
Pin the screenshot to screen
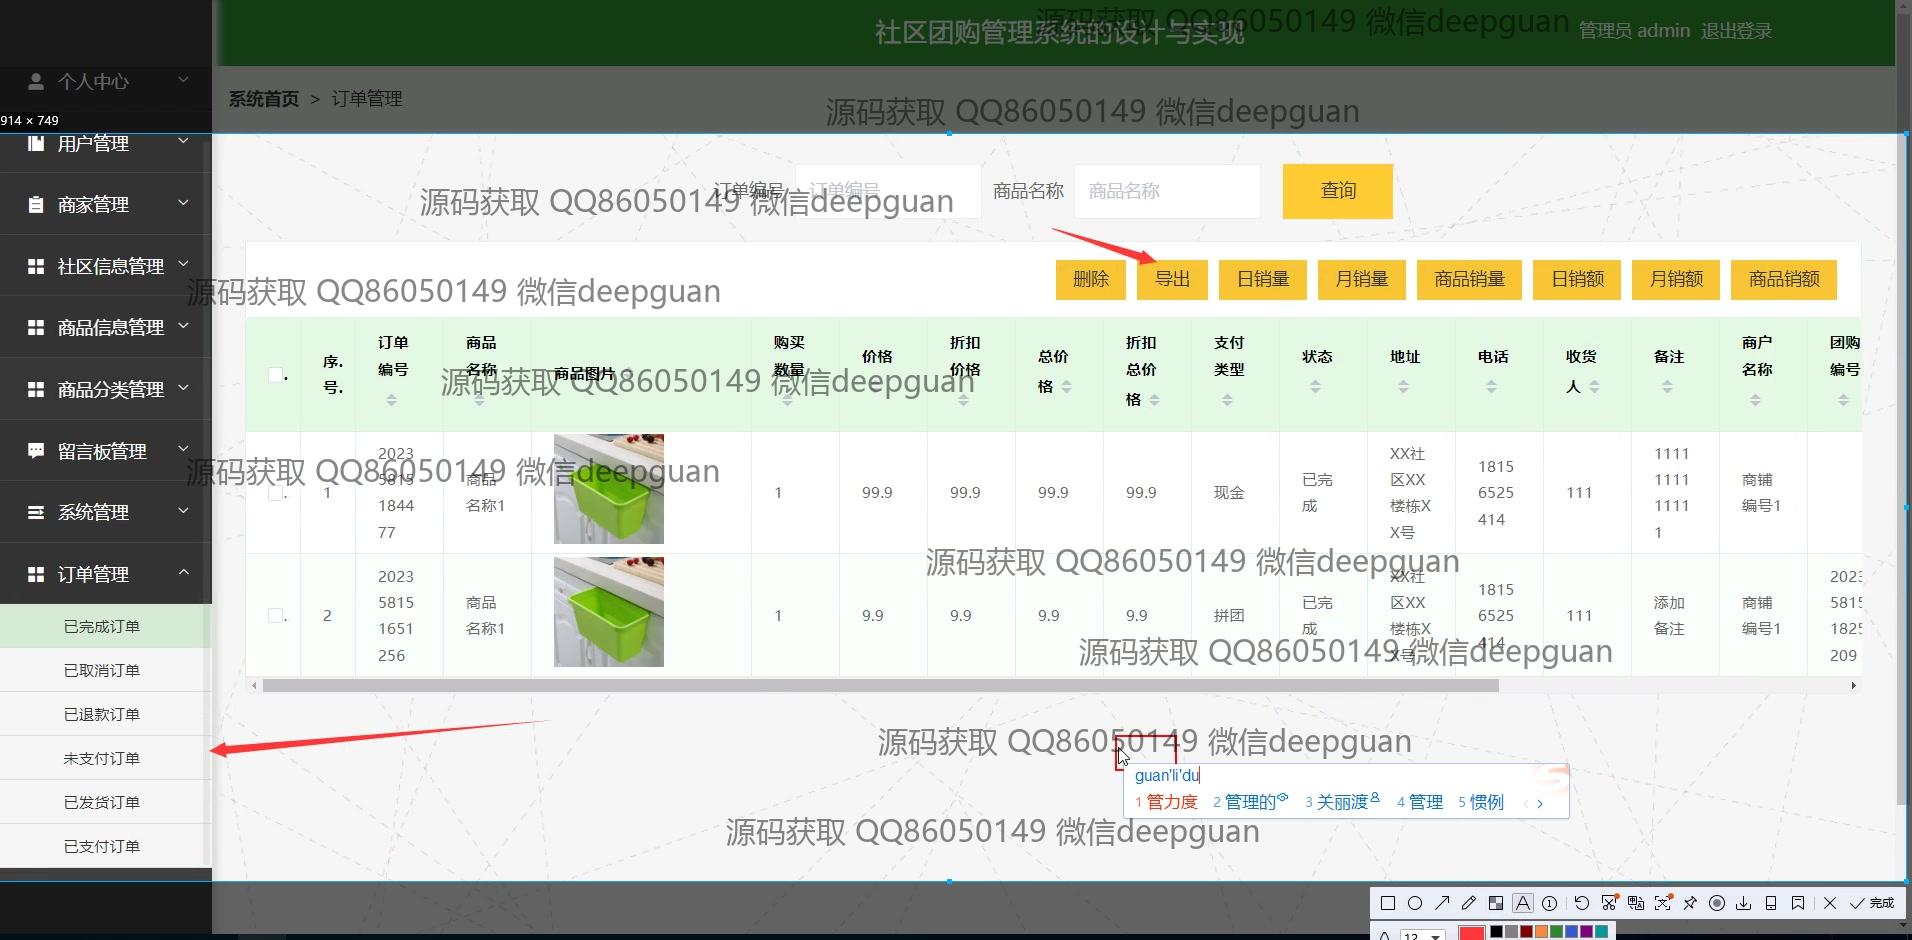(x=1690, y=903)
